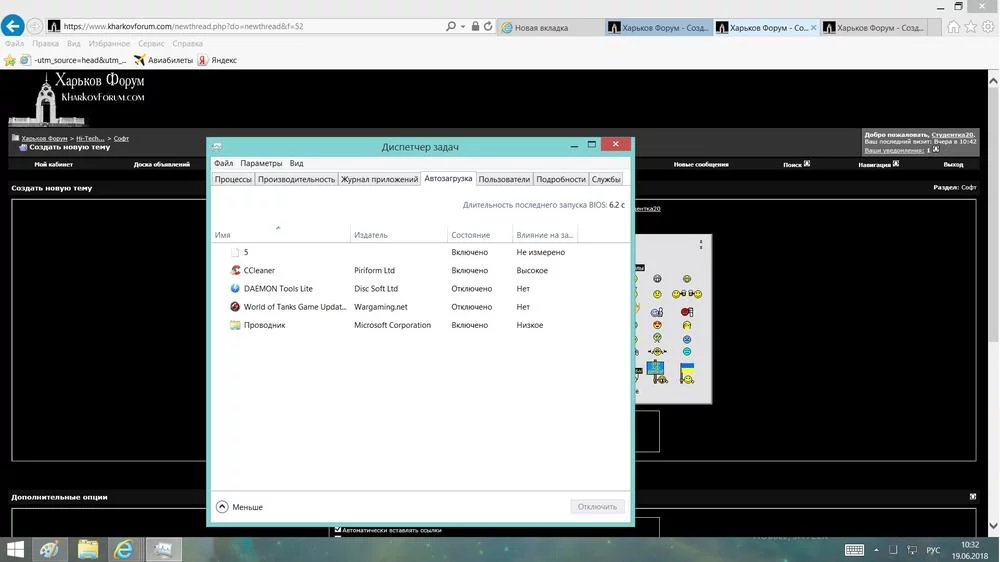The height and width of the screenshot is (562, 1000).
Task: Open the Новые сообщения link
Action: coord(701,165)
